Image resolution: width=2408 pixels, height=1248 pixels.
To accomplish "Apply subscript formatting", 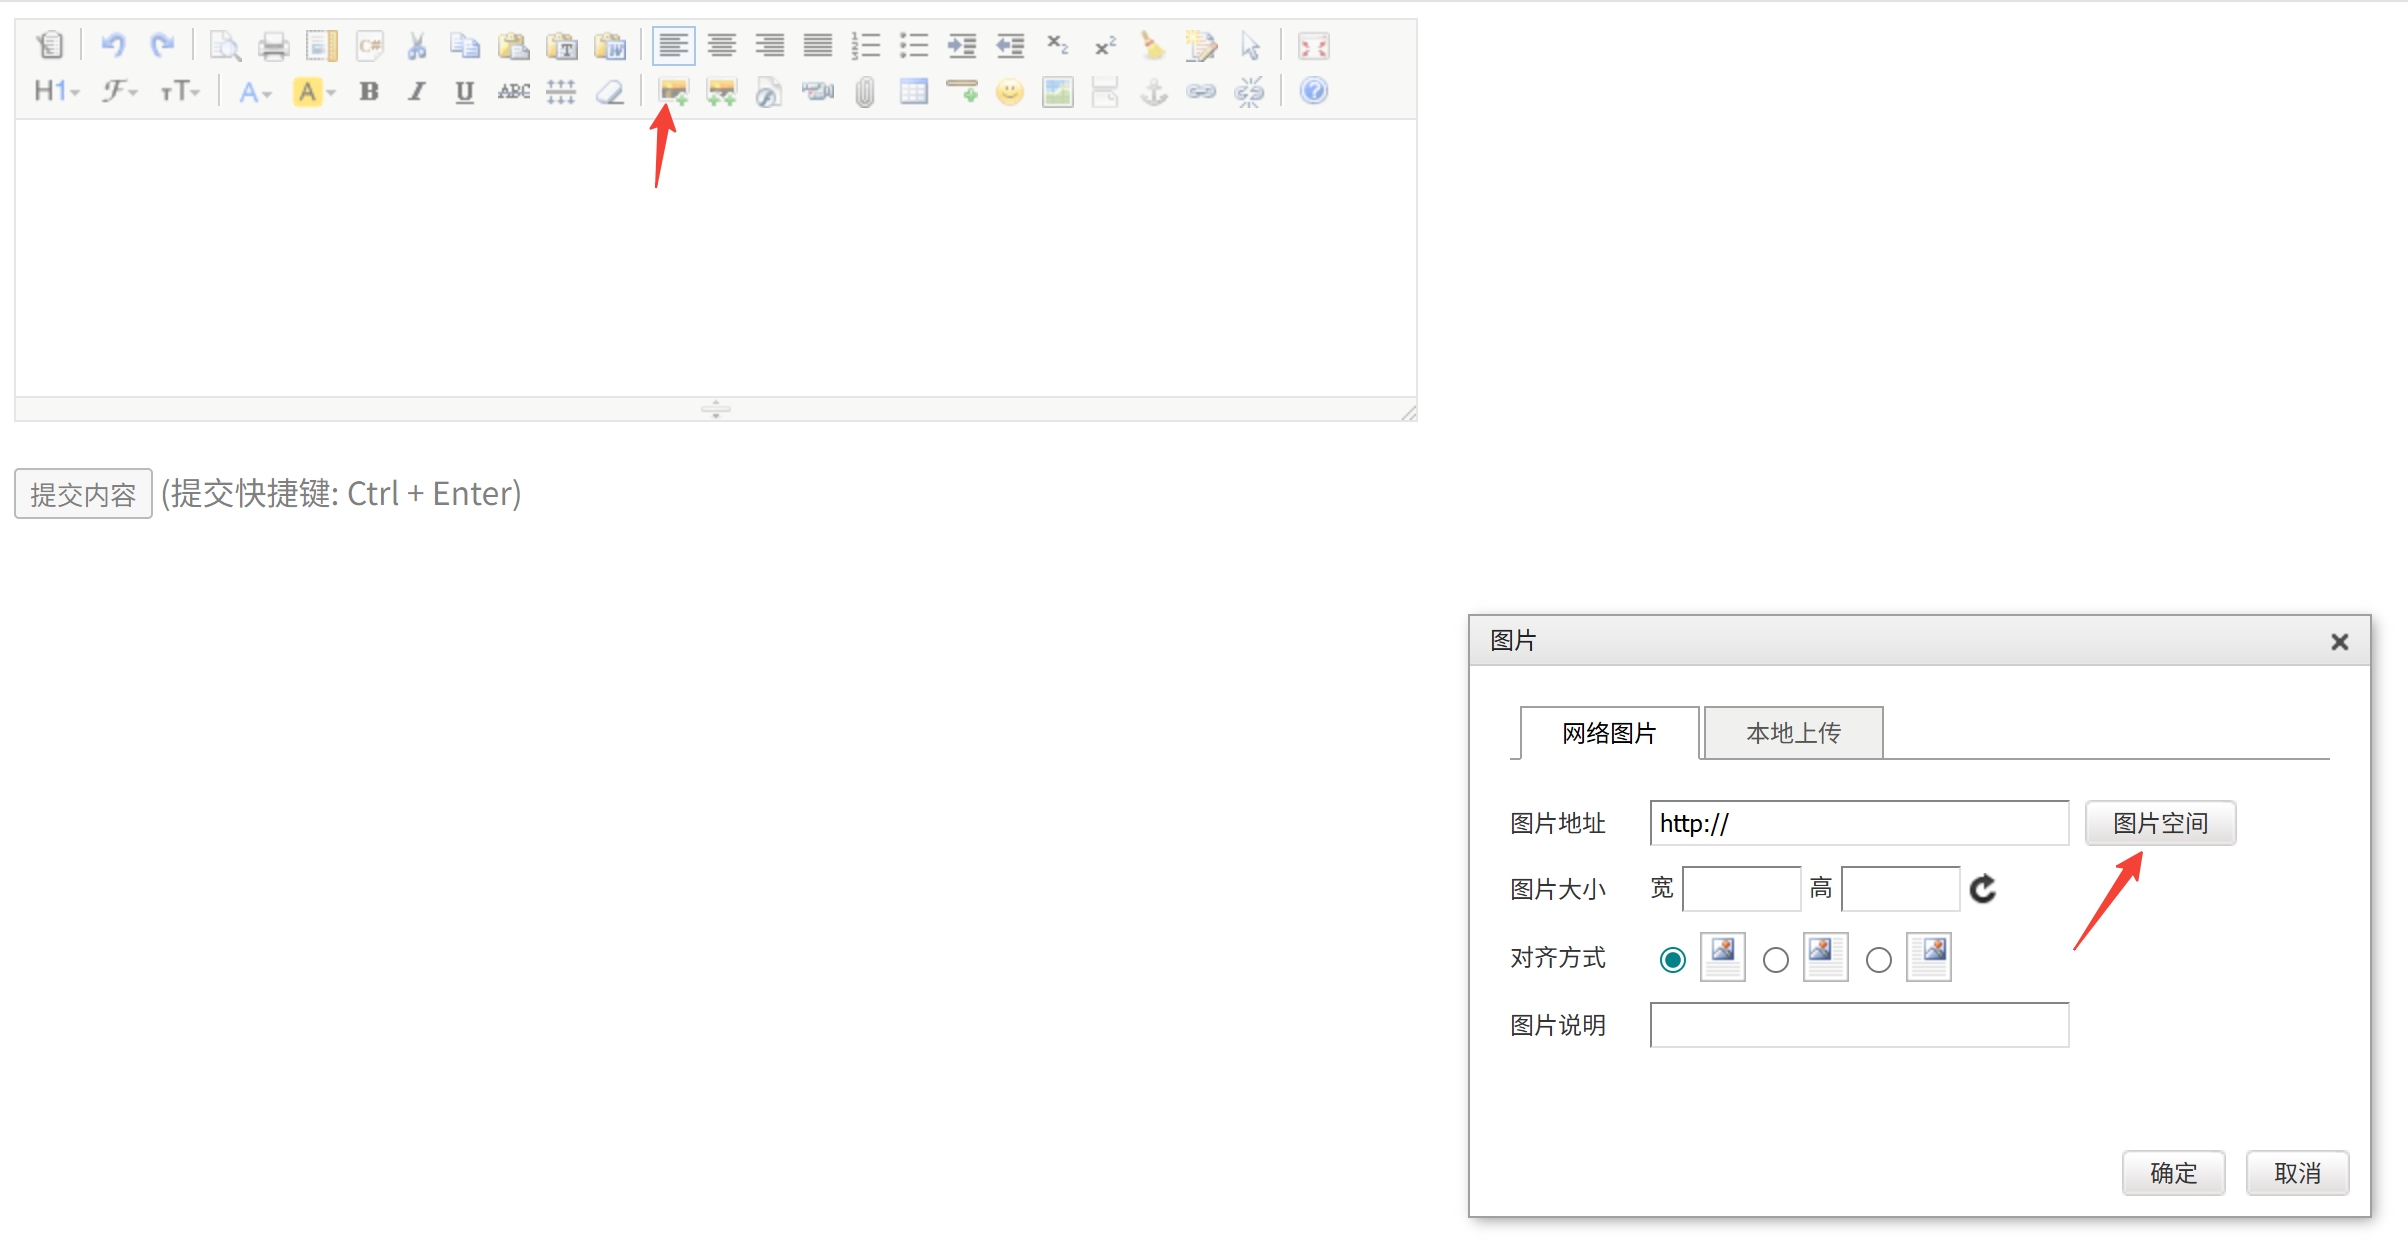I will (1058, 46).
